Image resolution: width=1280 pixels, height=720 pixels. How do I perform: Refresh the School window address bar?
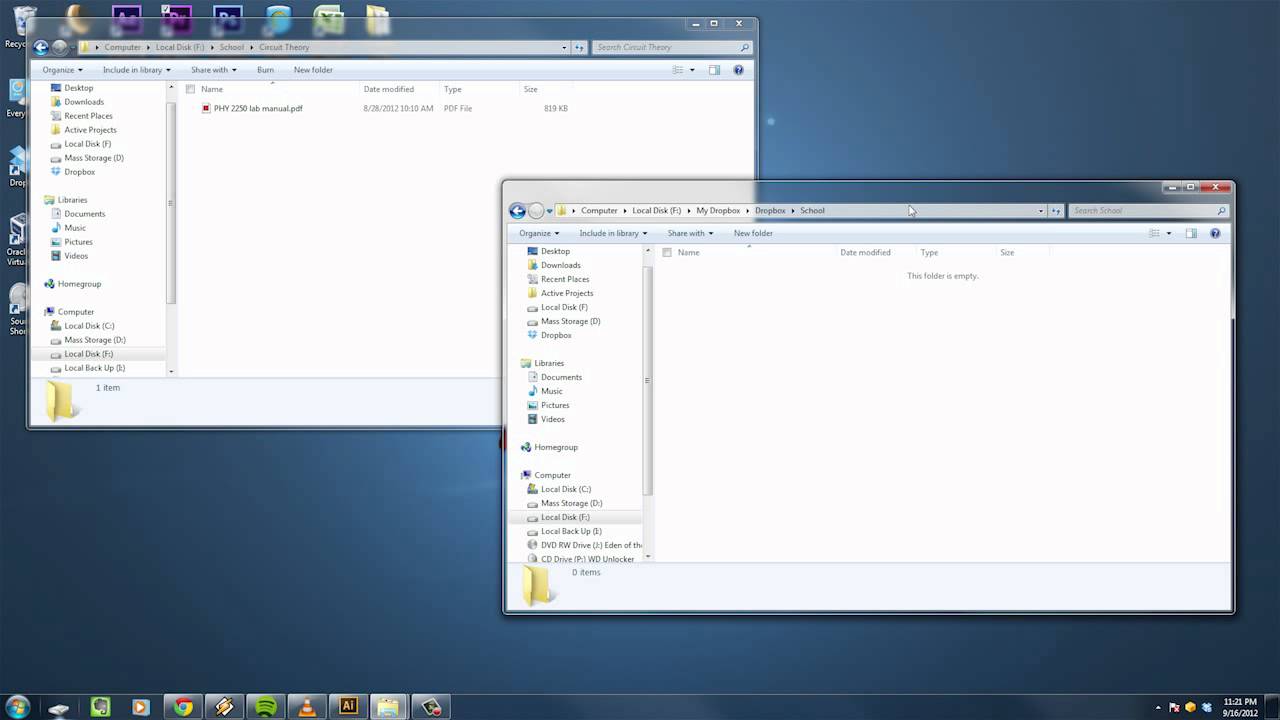pyautogui.click(x=1055, y=210)
